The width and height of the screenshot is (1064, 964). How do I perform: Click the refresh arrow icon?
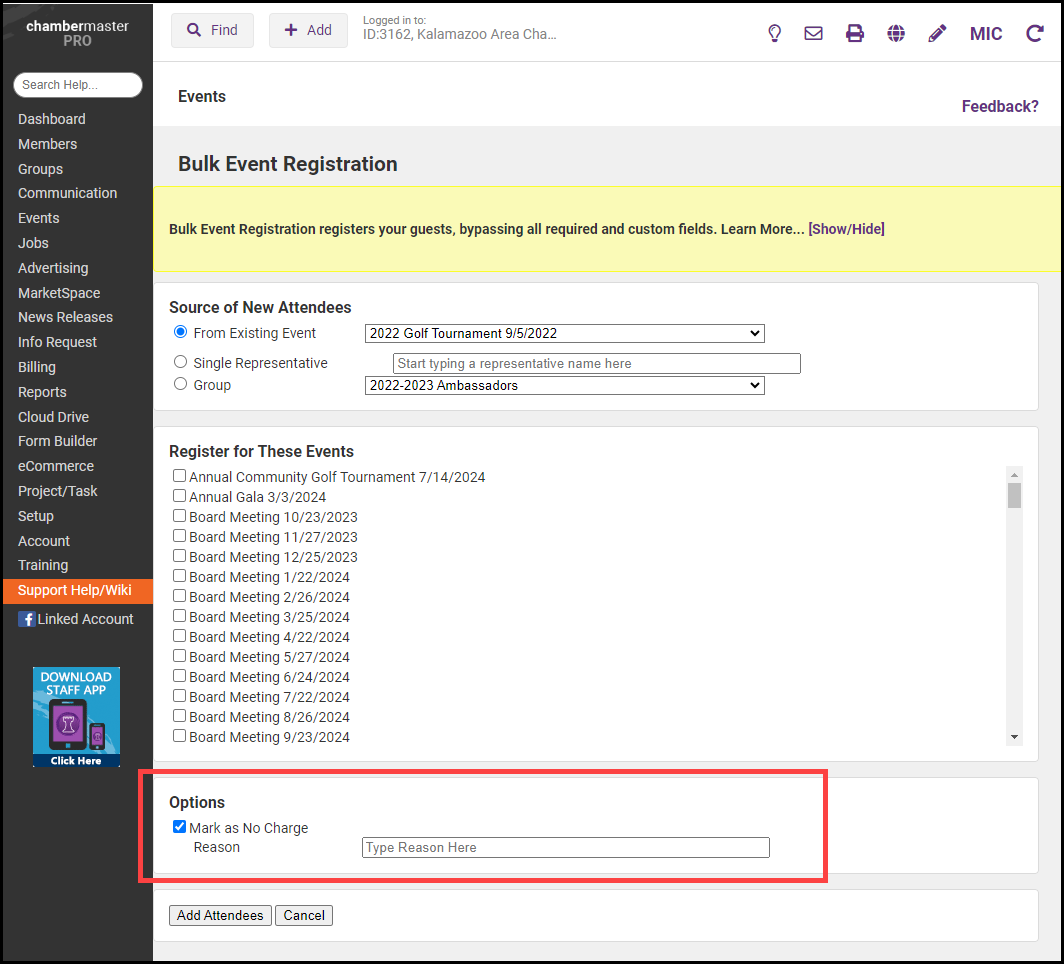1035,33
